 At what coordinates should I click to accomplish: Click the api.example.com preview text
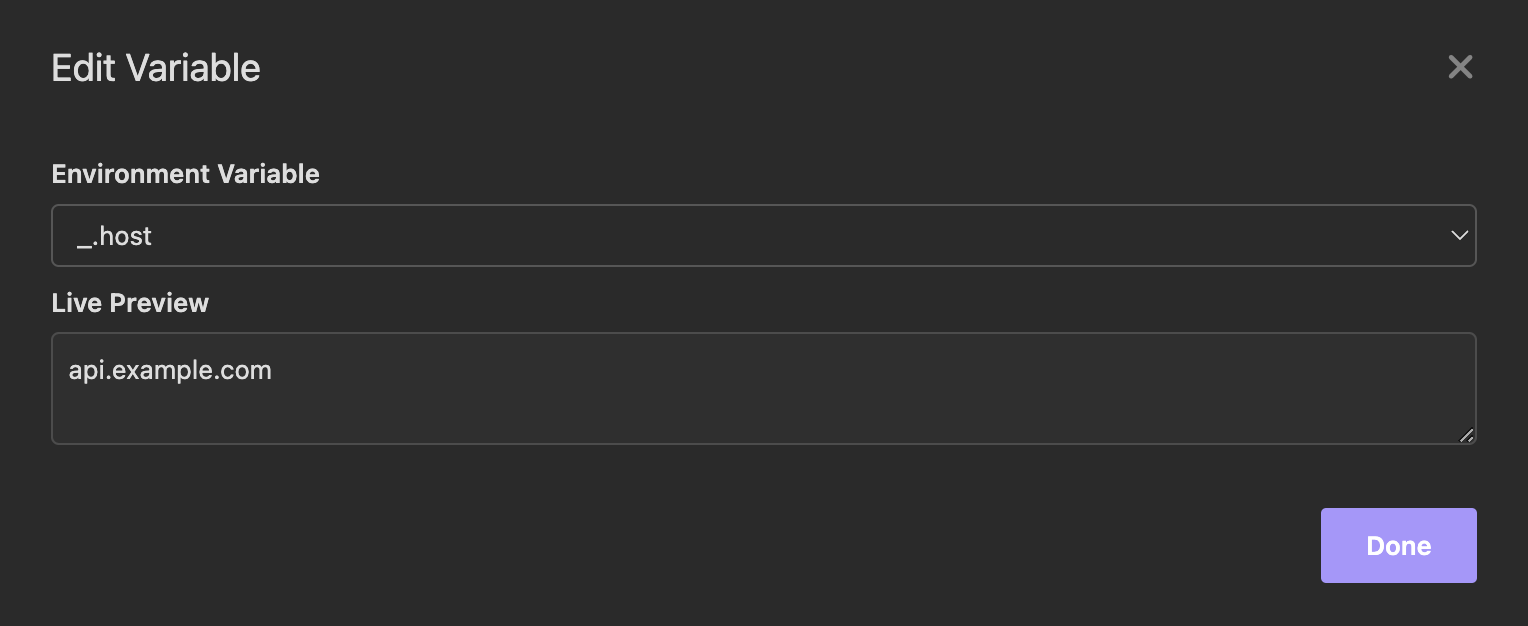point(170,371)
